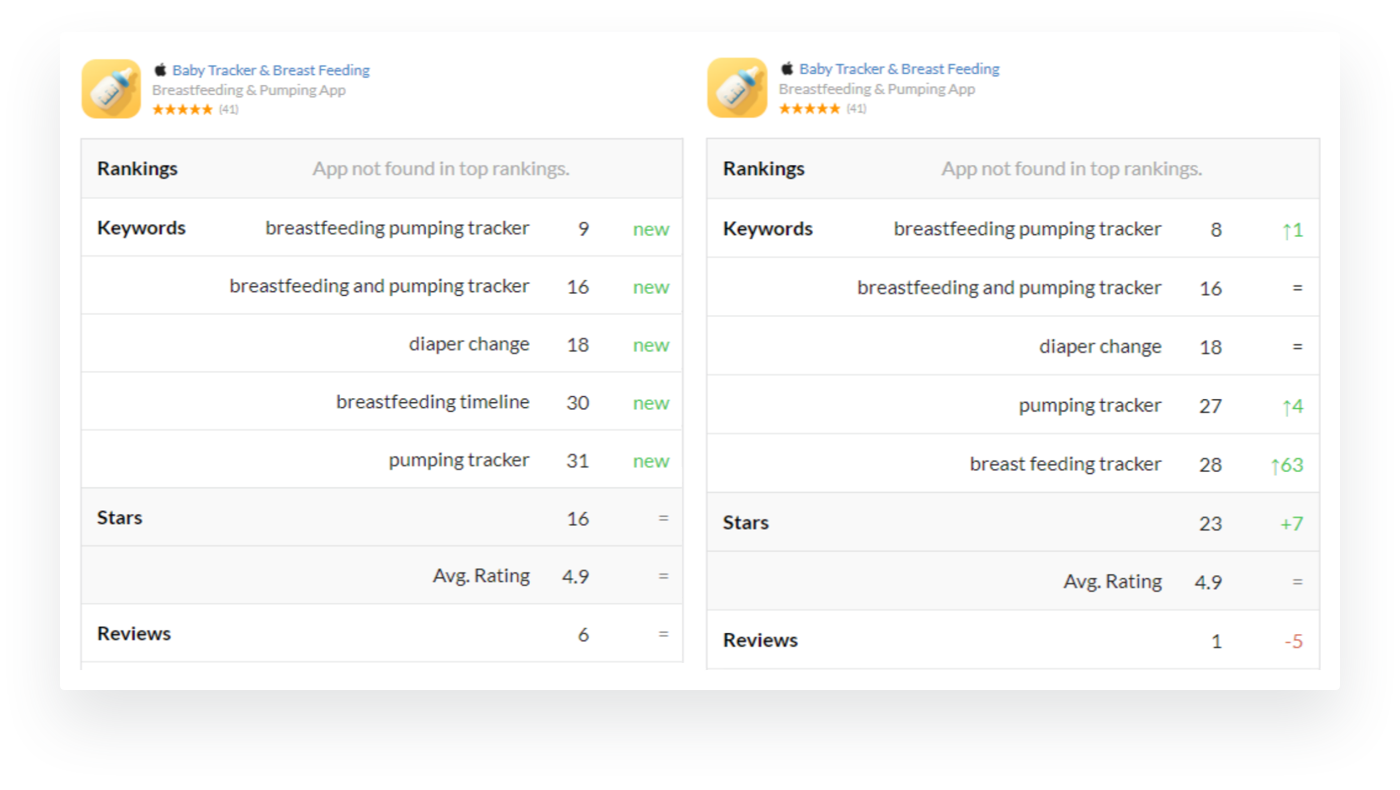Click the pumping tracker keyword ranked 31

[459, 460]
